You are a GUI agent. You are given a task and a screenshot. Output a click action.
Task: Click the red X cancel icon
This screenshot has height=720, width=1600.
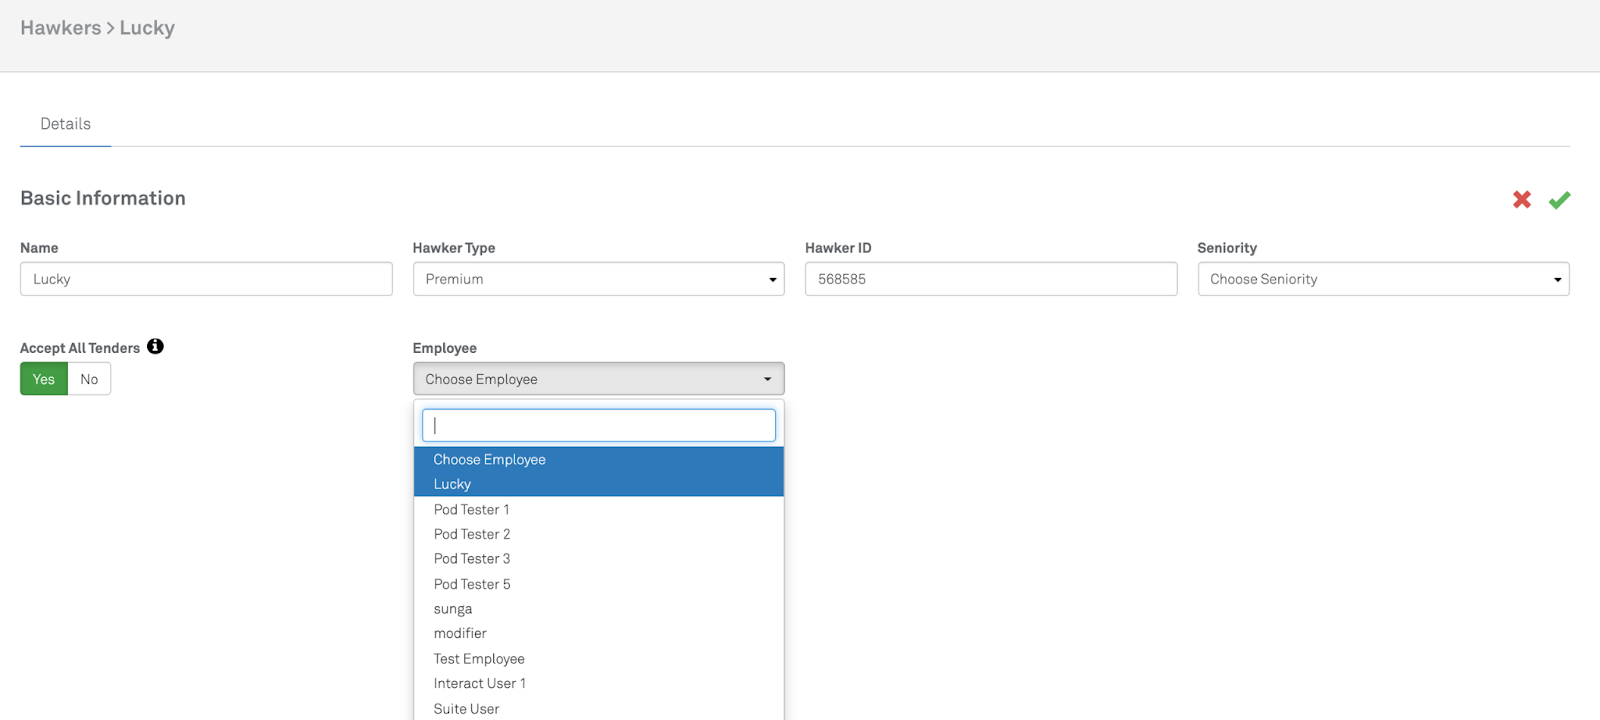[x=1522, y=200]
